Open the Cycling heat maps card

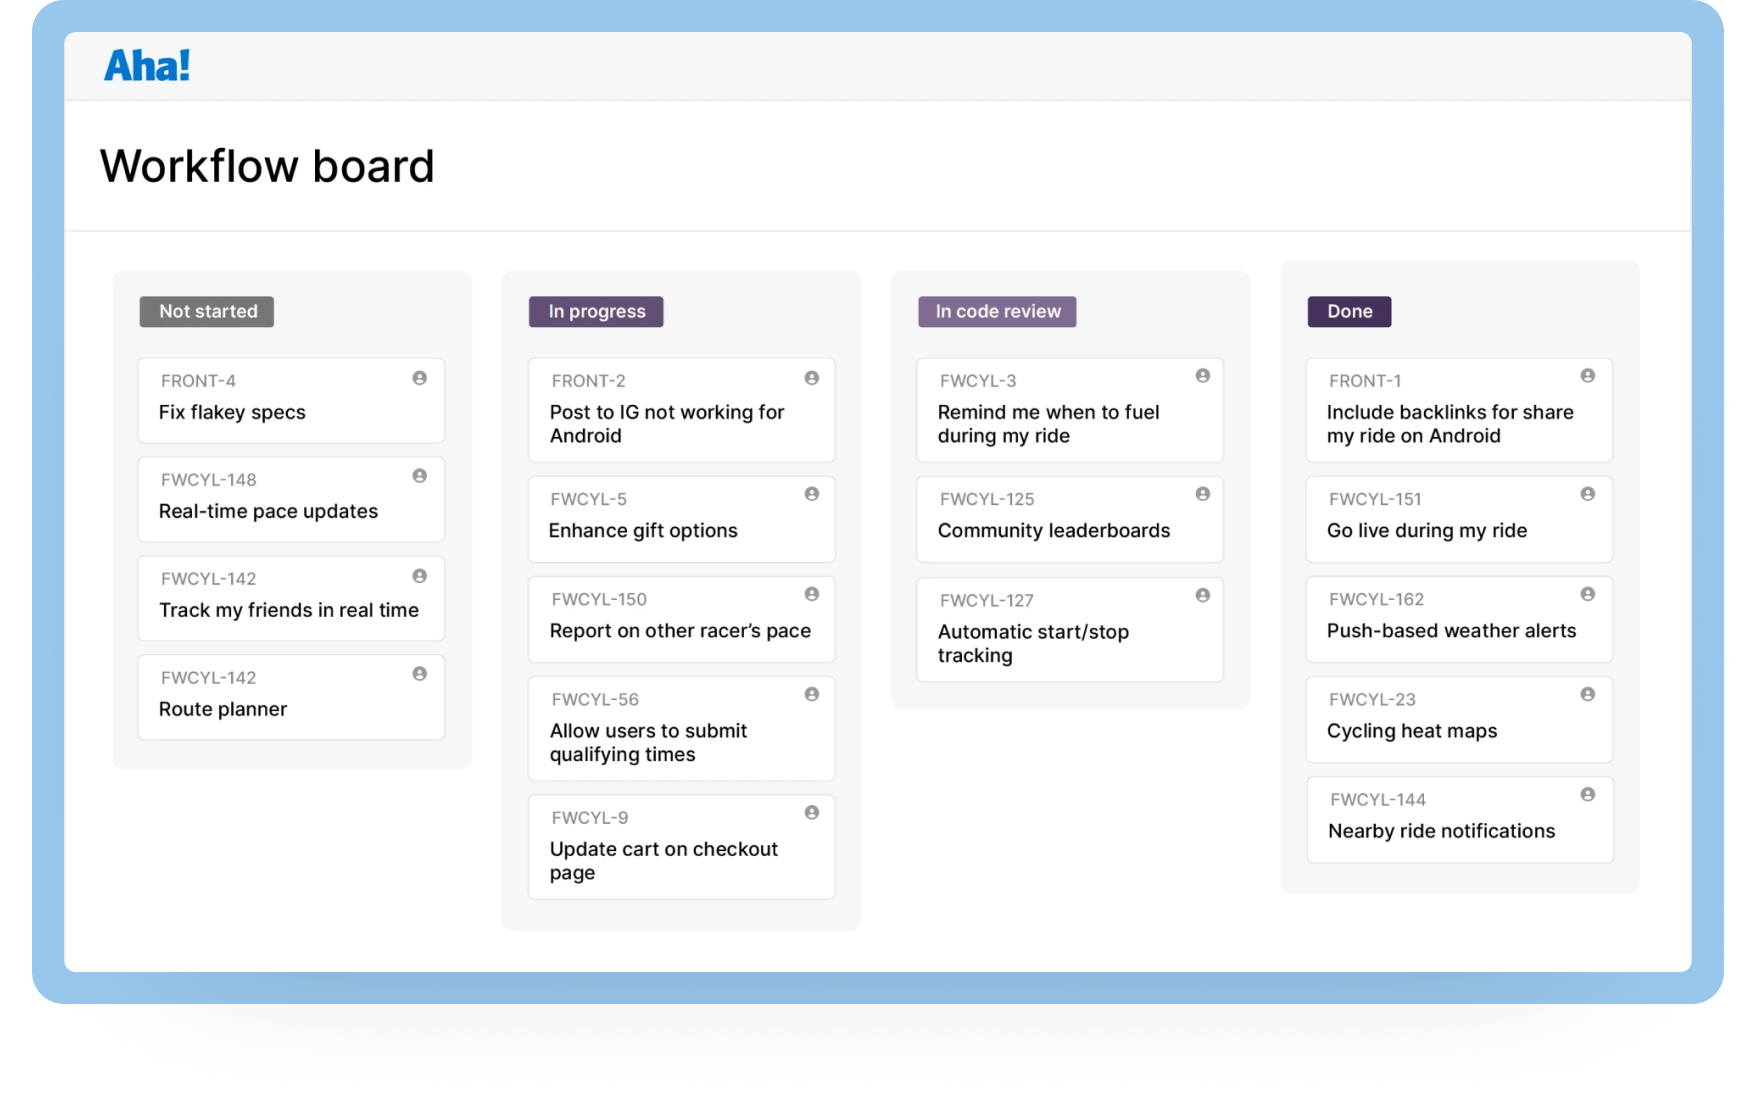[x=1459, y=720]
